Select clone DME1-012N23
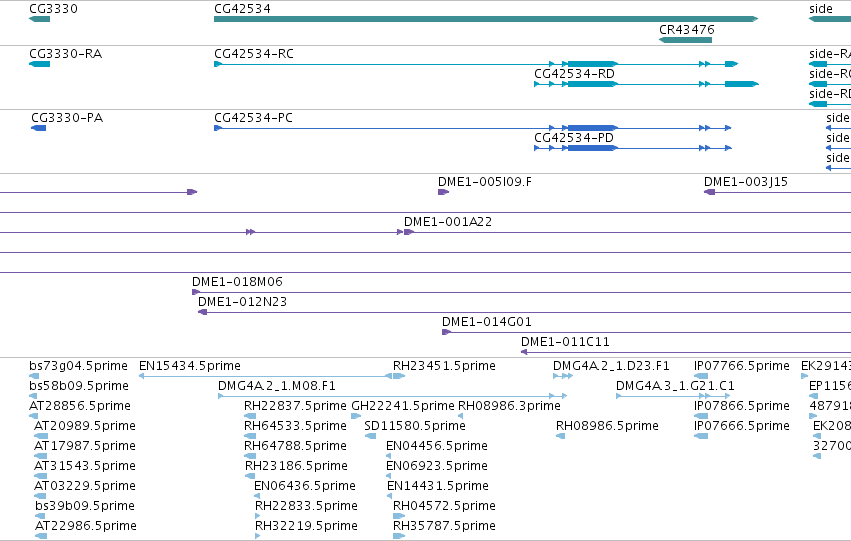The width and height of the screenshot is (851, 541). click(524, 313)
